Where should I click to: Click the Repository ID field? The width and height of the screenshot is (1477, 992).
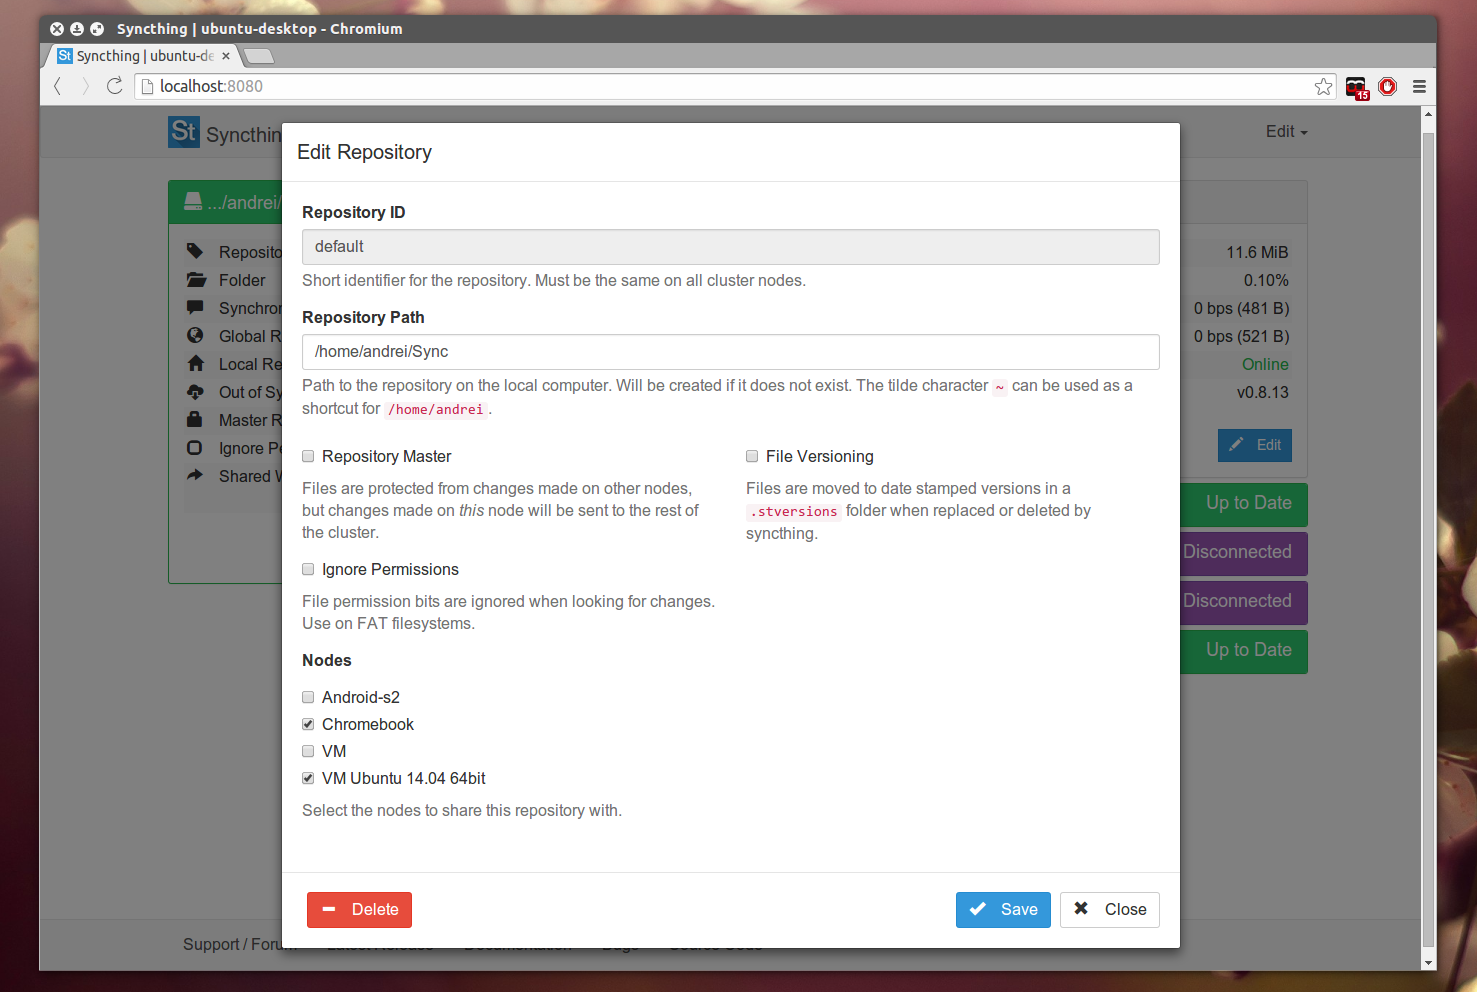(731, 247)
